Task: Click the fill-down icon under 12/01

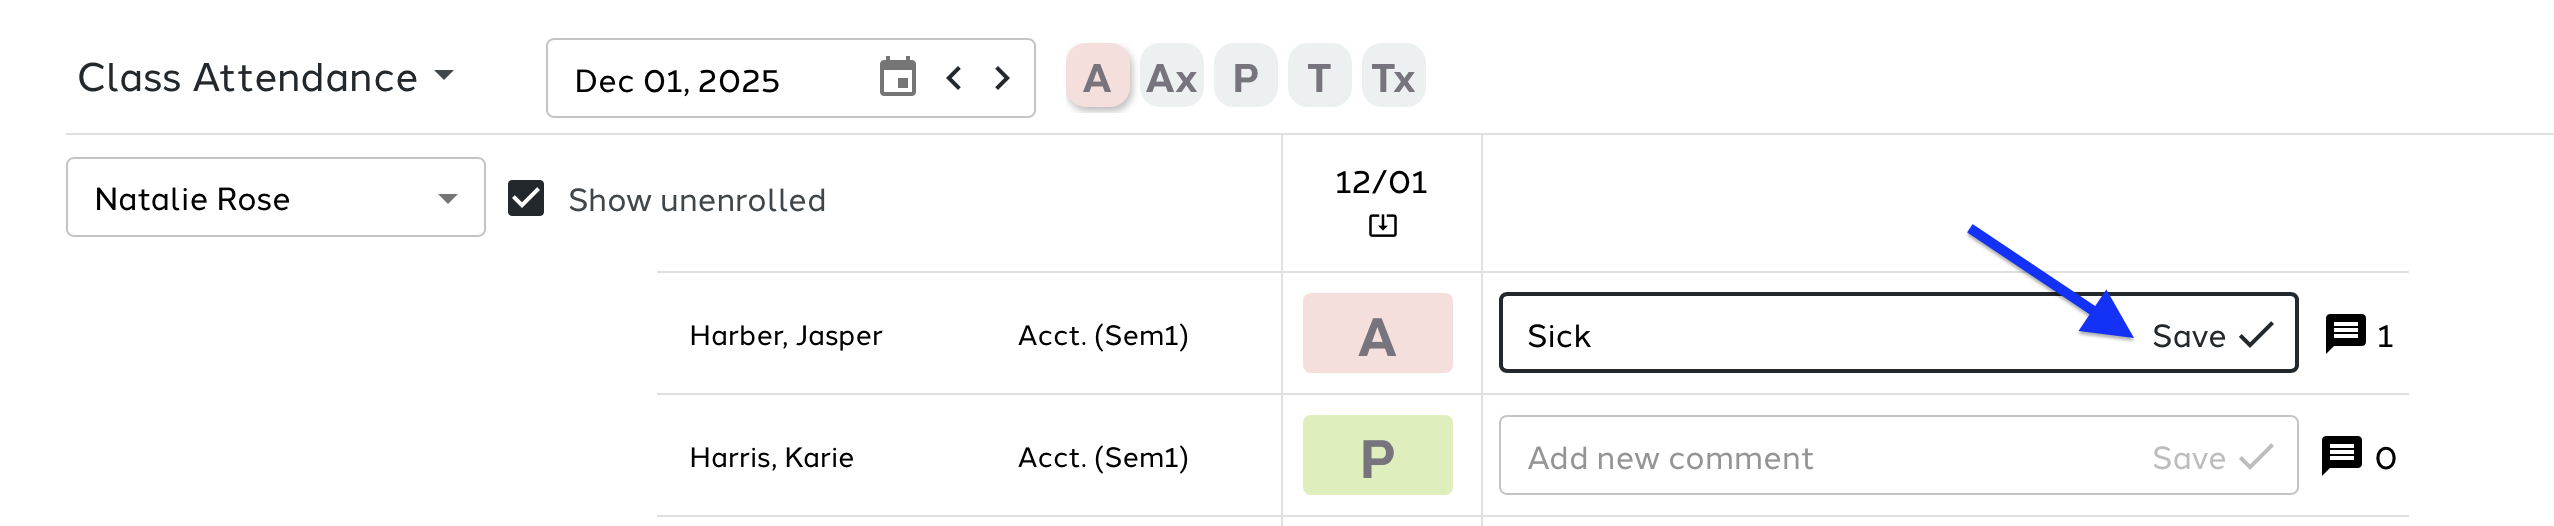Action: (x=1382, y=226)
